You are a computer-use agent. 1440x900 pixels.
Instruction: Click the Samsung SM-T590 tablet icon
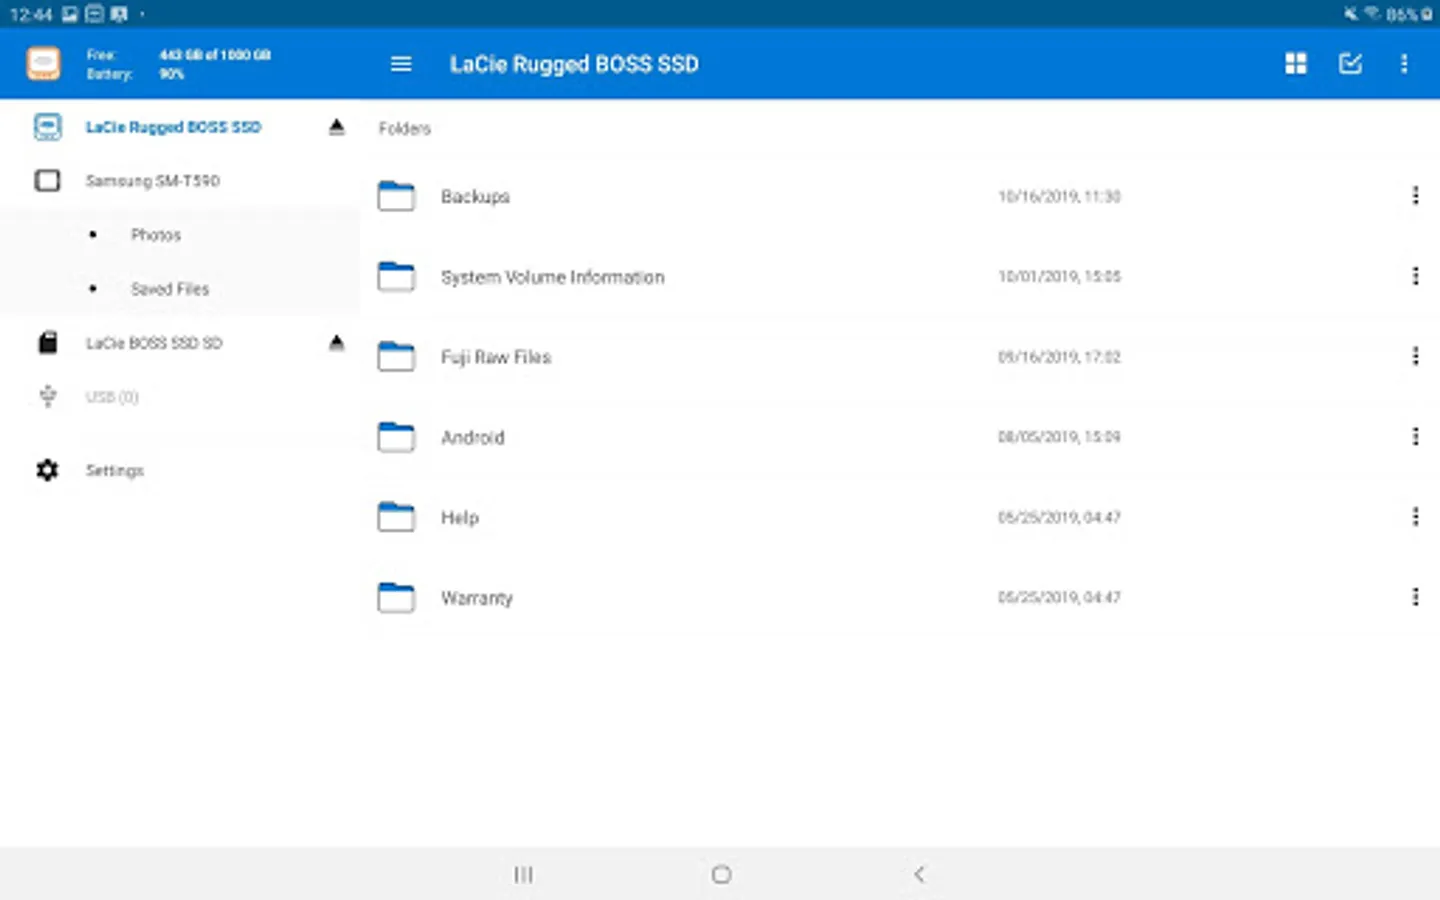(x=47, y=181)
